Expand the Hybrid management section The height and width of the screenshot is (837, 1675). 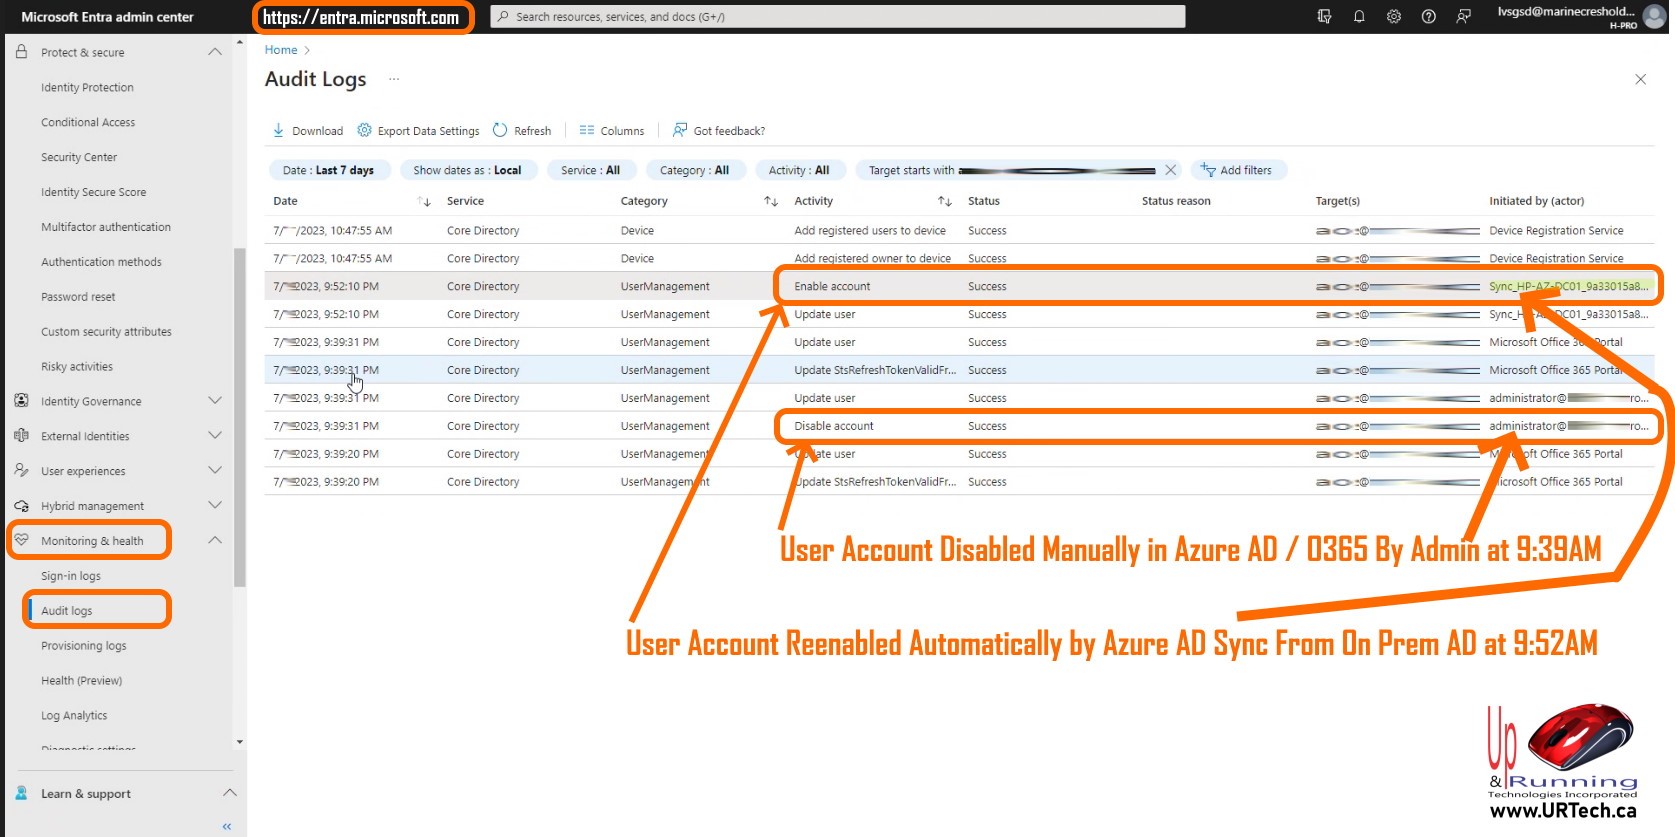point(214,506)
